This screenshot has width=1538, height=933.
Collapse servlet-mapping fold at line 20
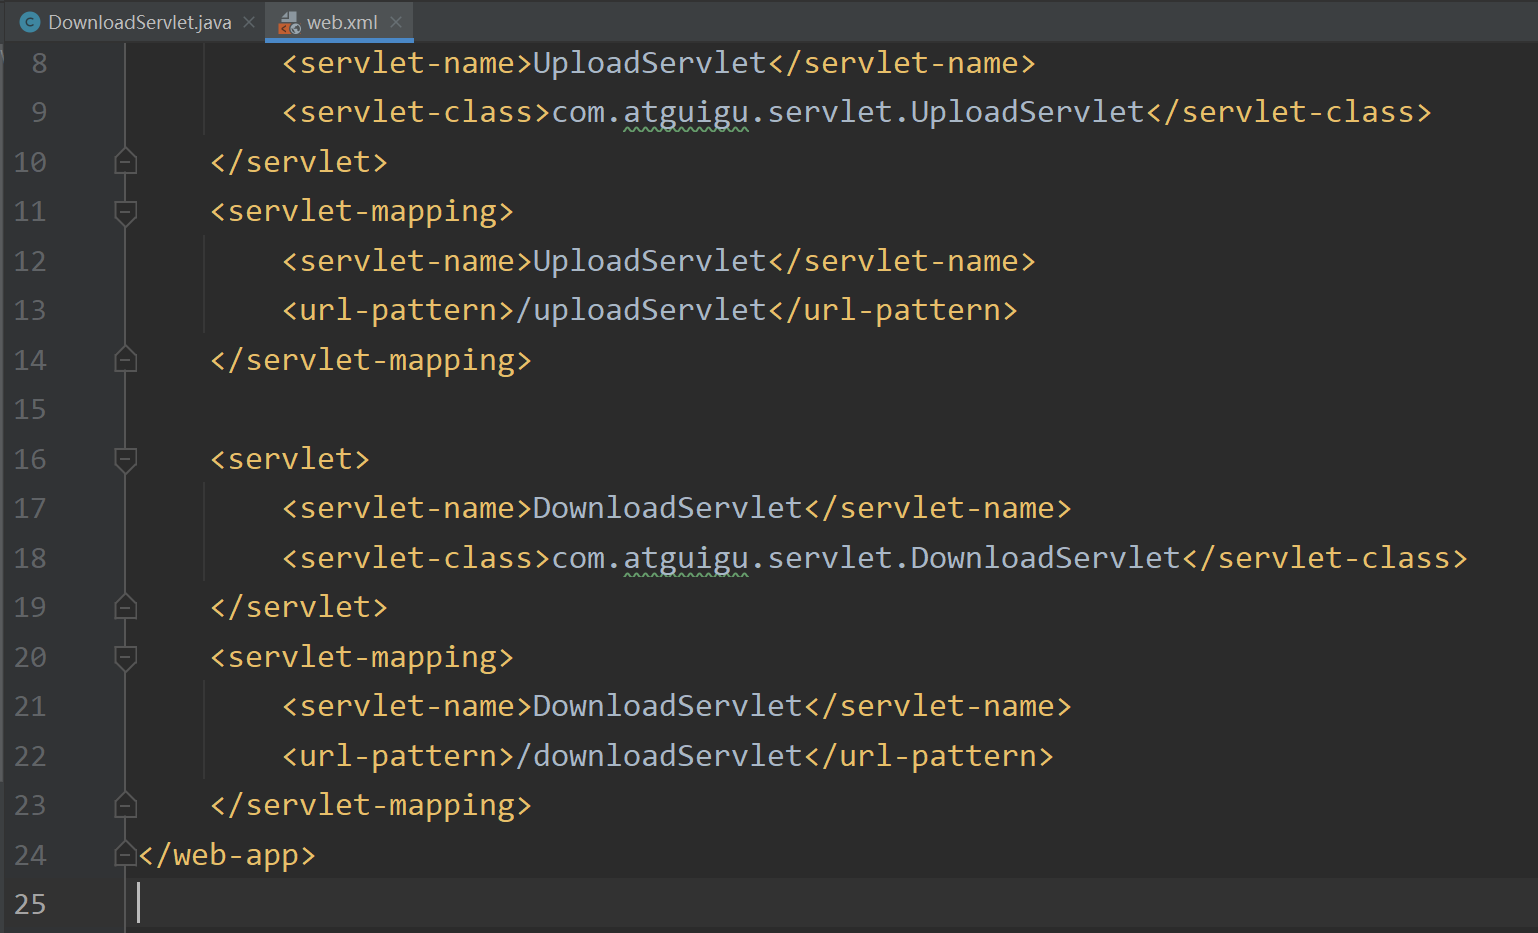[125, 658]
